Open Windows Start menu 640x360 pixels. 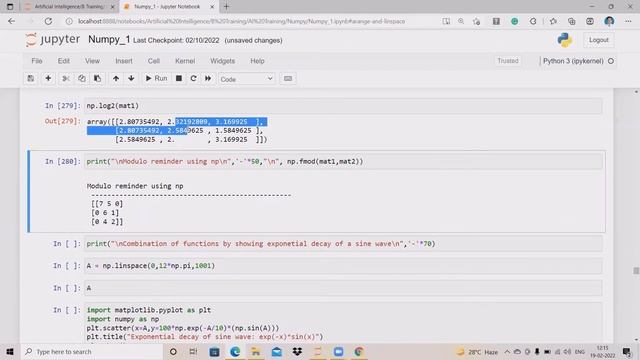point(10,351)
